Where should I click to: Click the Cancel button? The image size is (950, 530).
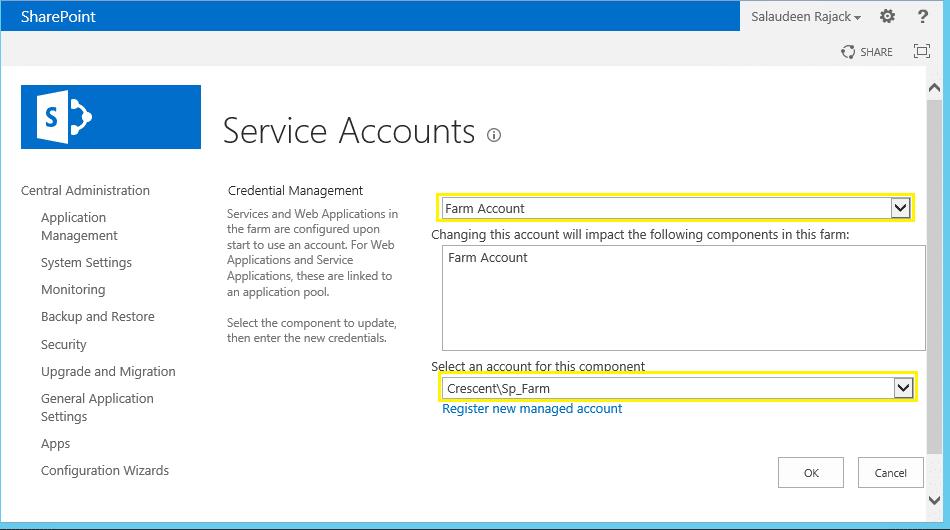(x=891, y=472)
